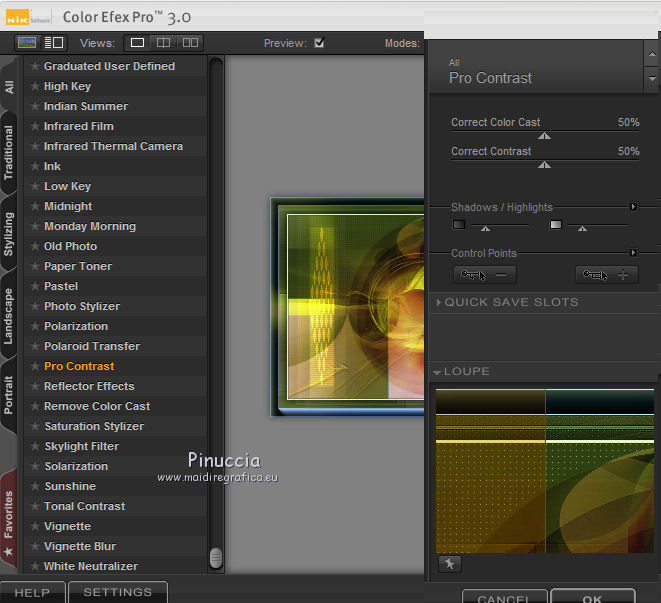Select the single image view icon
Viewport: 661px width, 603px height.
138,43
